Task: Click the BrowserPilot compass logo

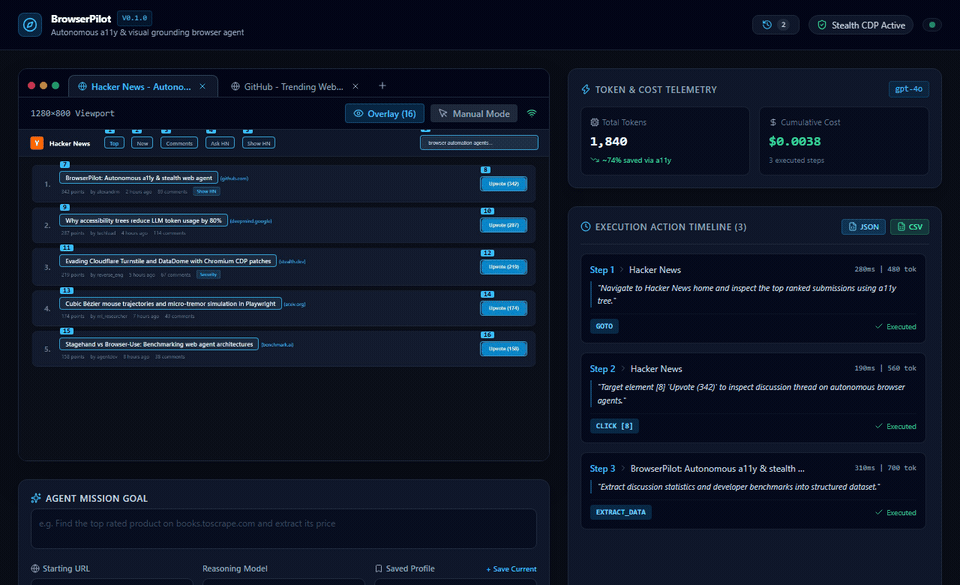Action: click(30, 25)
